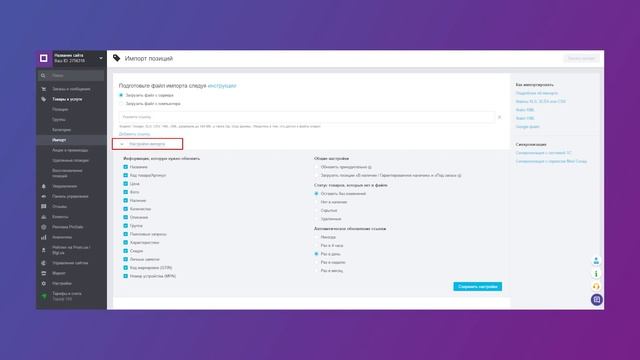Open the Импорт sidebar menu item
Image resolution: width=640 pixels, height=360 pixels.
coord(59,140)
